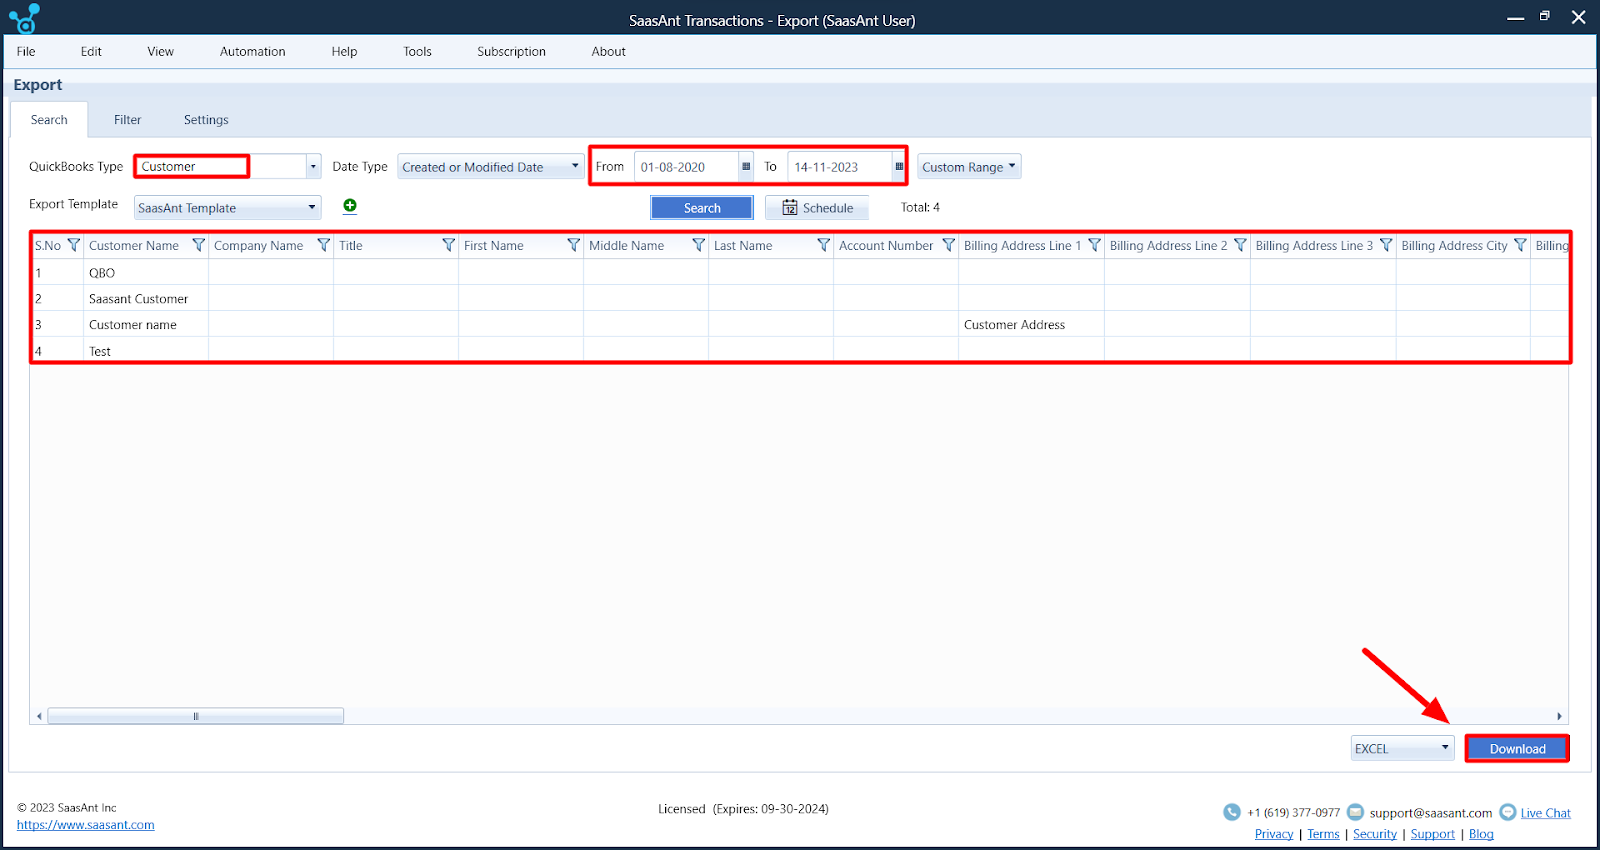The height and width of the screenshot is (850, 1600).
Task: Click the blue Search button
Action: 702,207
